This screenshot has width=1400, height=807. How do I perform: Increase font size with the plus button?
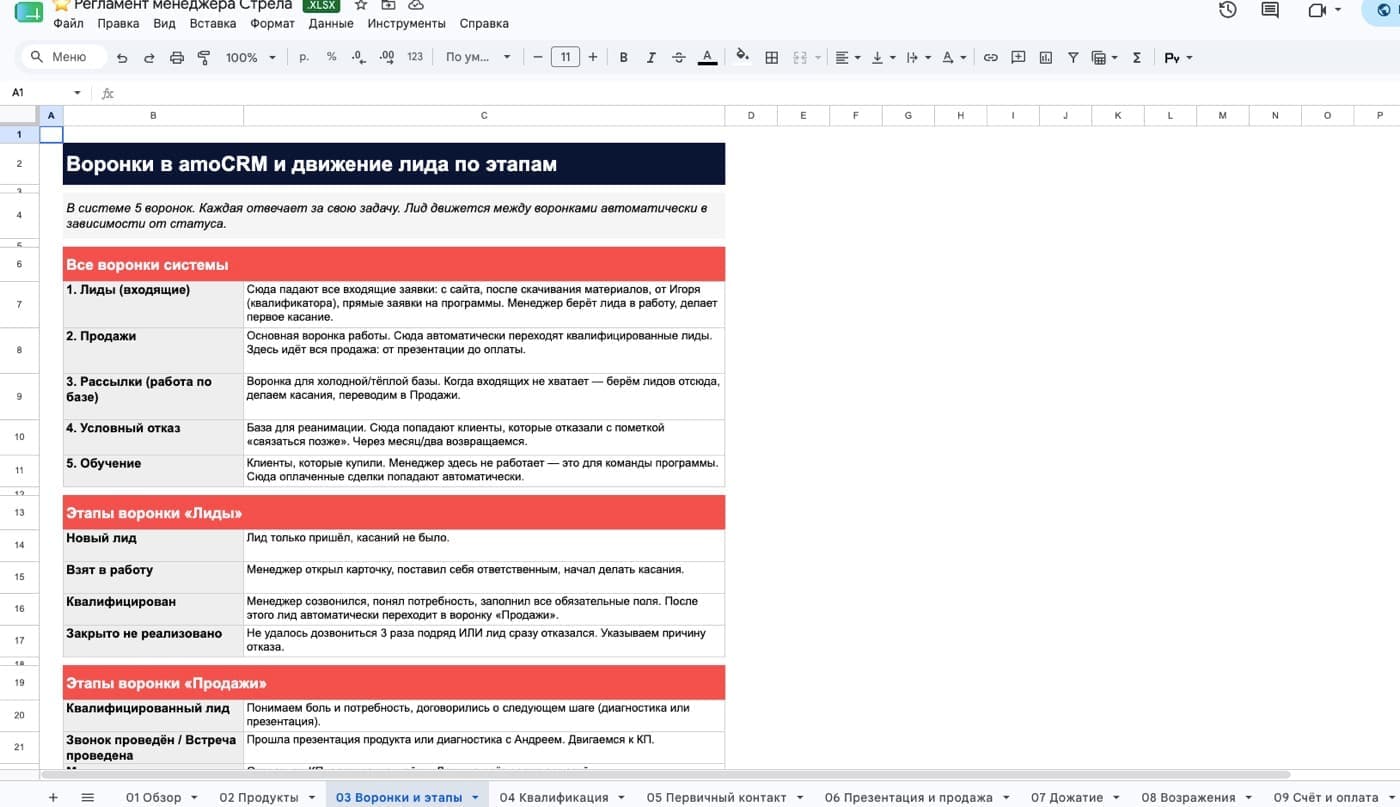[x=593, y=57]
